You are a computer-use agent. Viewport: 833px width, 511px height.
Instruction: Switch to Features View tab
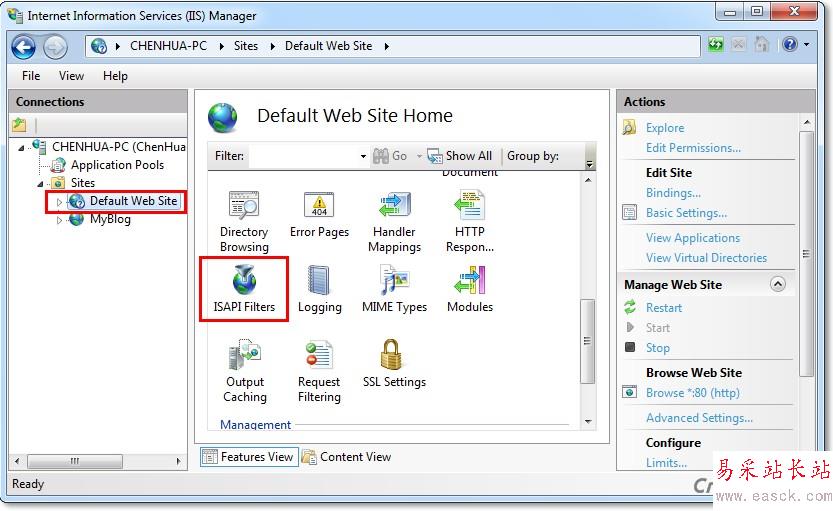point(249,457)
